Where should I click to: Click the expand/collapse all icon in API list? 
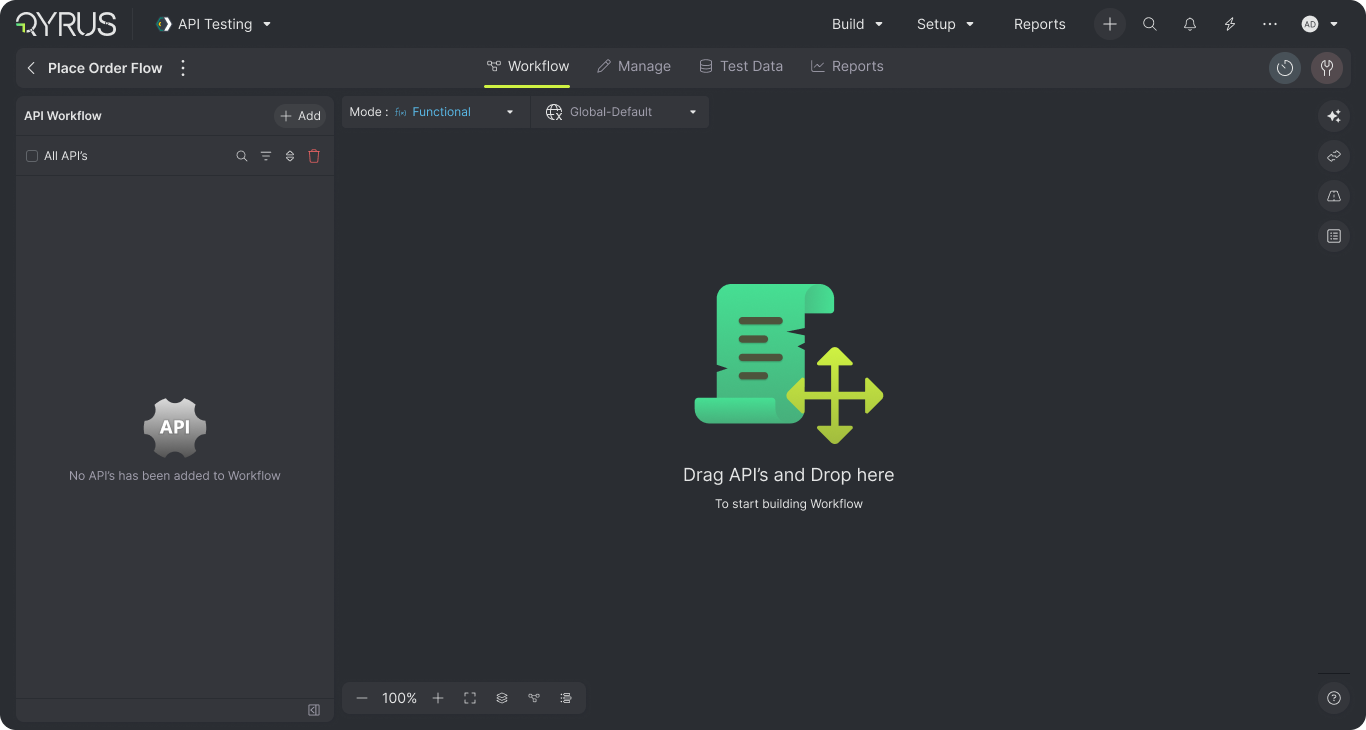[x=290, y=156]
